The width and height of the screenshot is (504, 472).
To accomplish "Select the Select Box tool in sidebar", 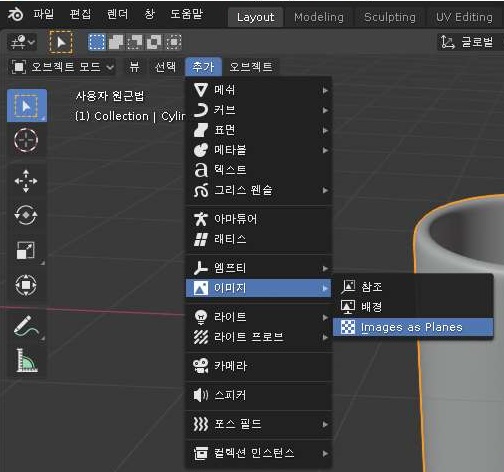I will 27,105.
